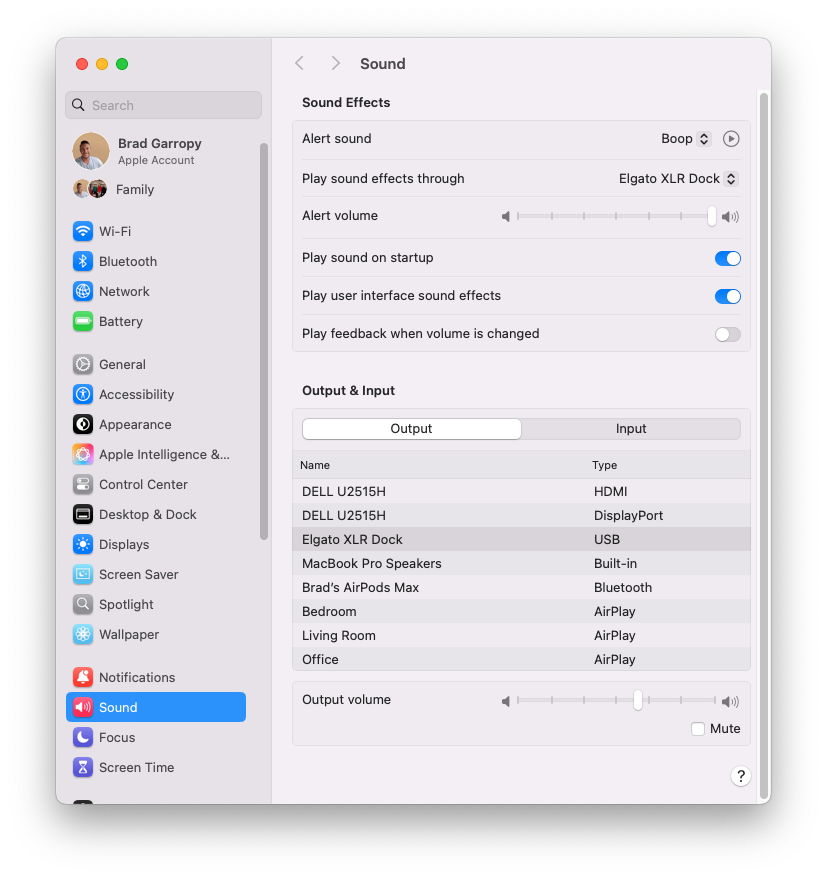Open Desktop & Dock icon
Image resolution: width=827 pixels, height=878 pixels.
coord(83,514)
